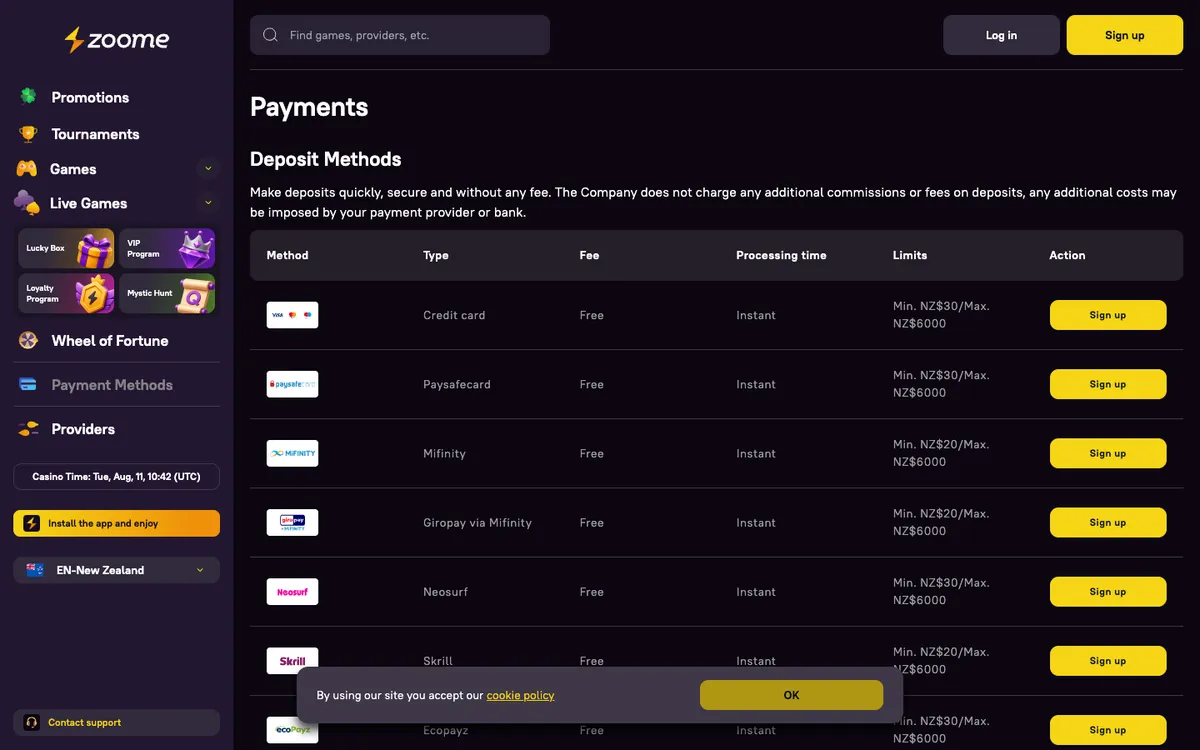The width and height of the screenshot is (1200, 750).
Task: Click the Giropay logo
Action: (x=292, y=522)
